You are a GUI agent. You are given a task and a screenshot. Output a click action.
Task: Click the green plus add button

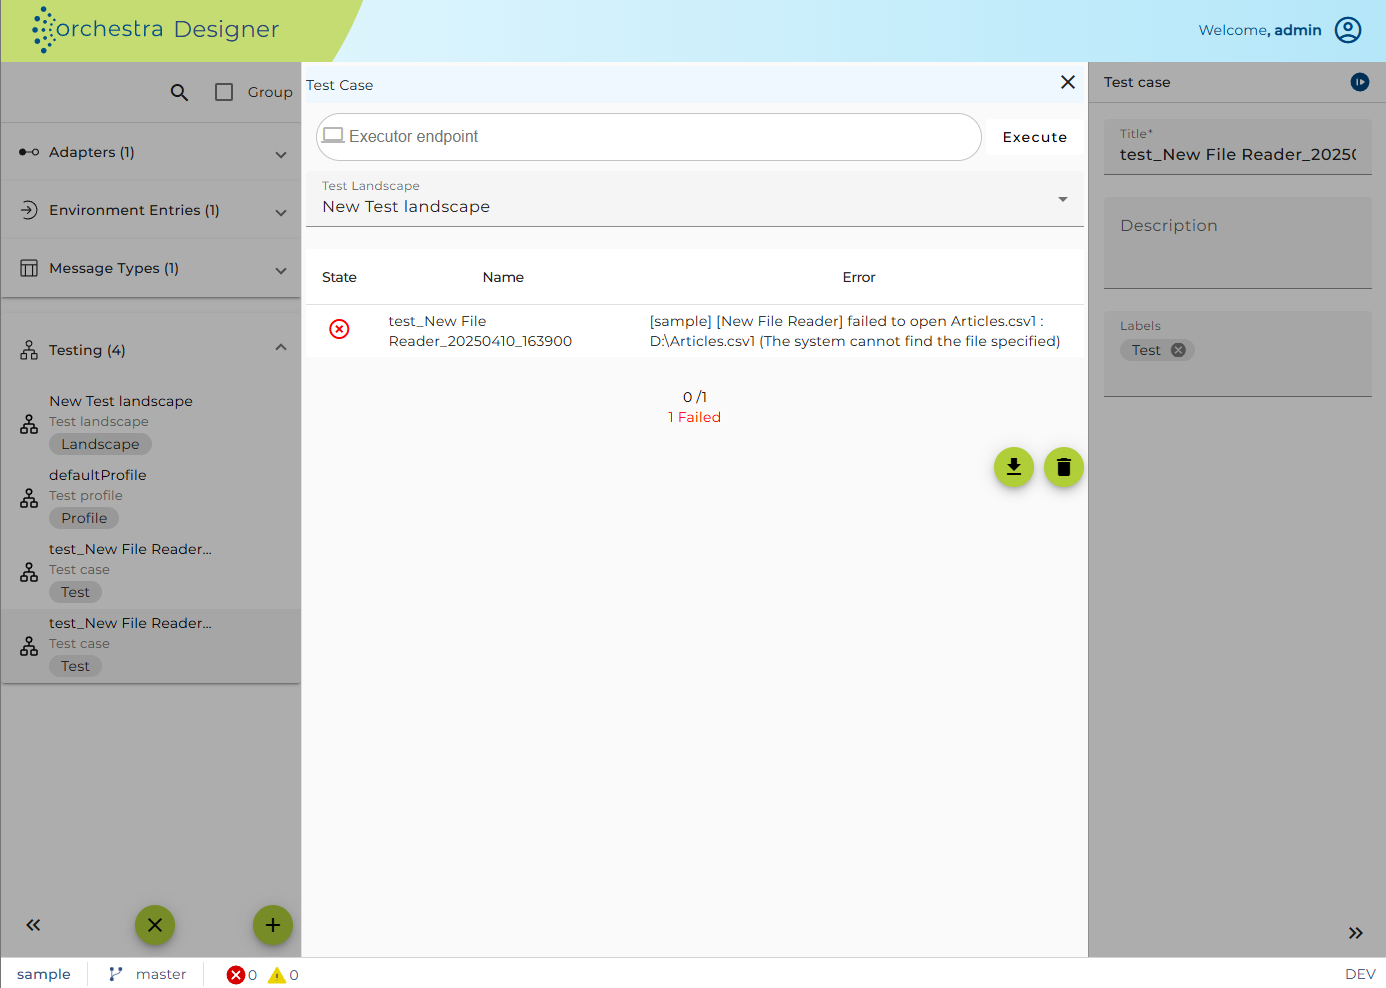273,925
